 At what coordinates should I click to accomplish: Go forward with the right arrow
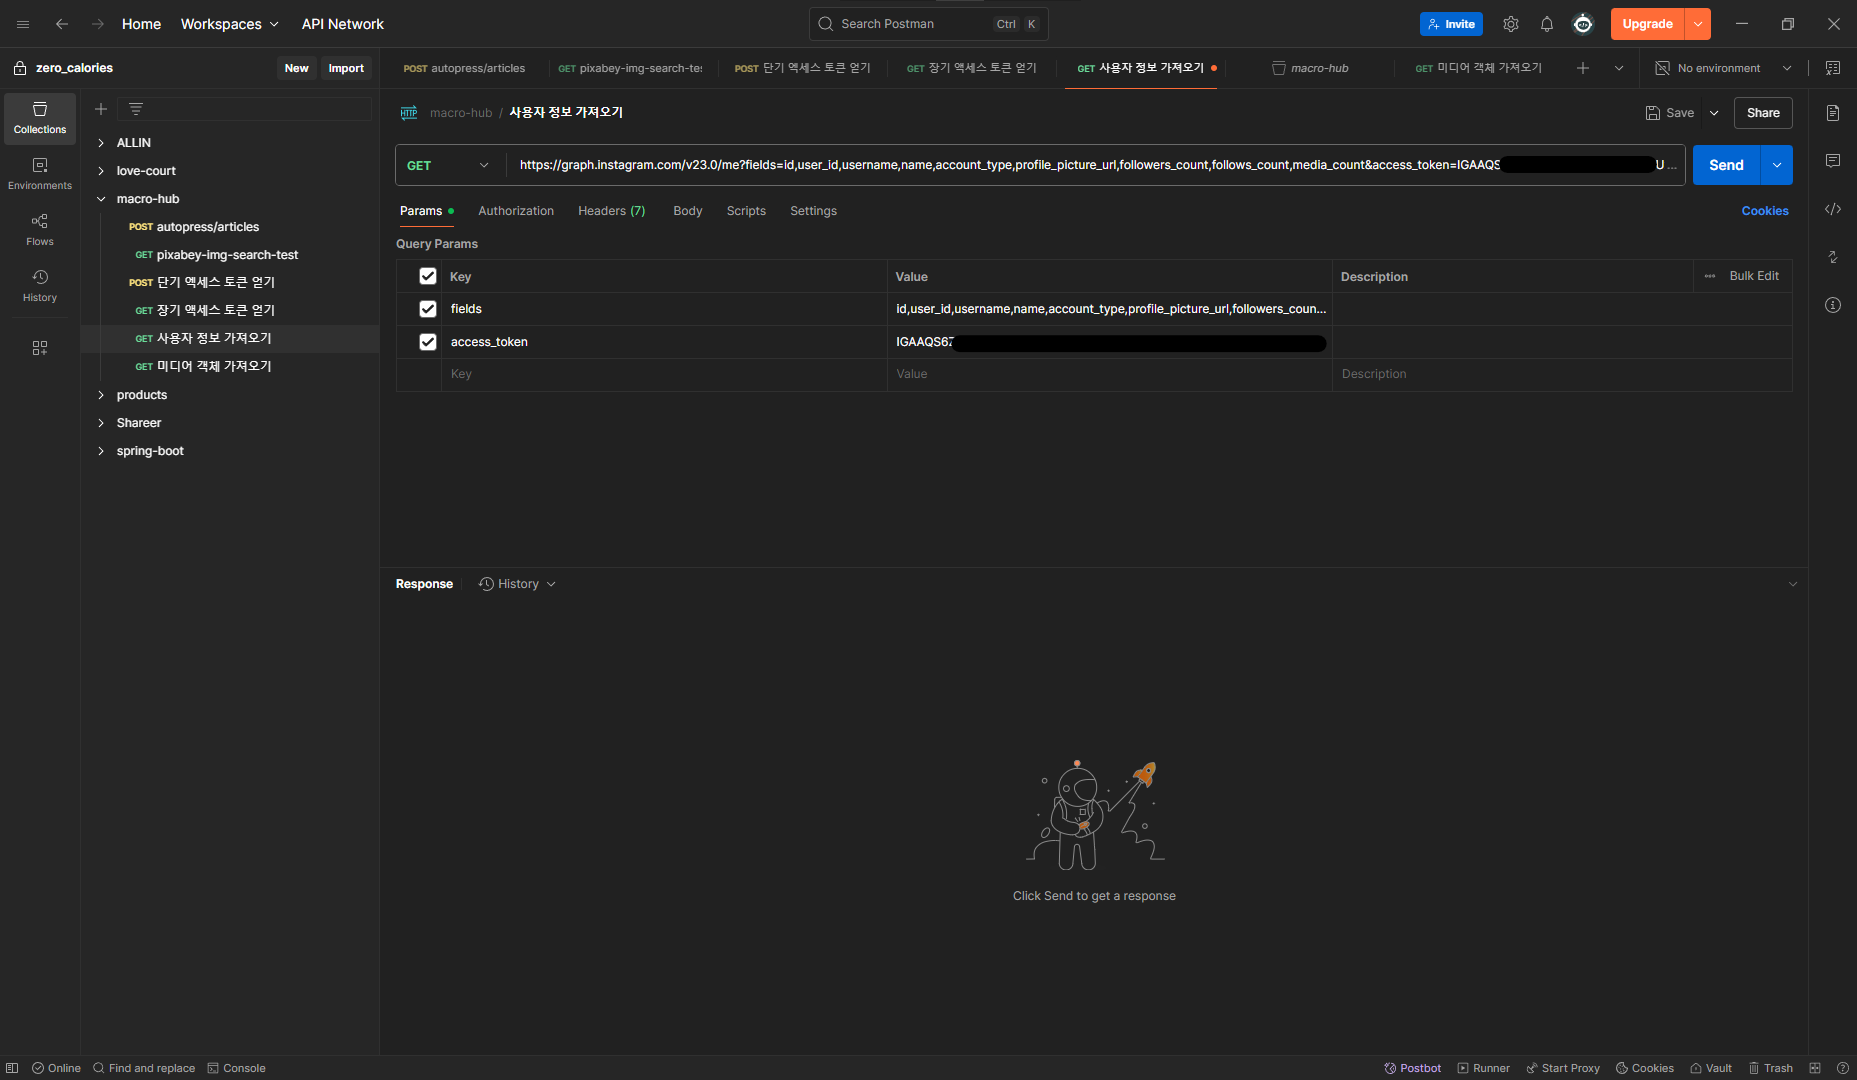tap(98, 24)
